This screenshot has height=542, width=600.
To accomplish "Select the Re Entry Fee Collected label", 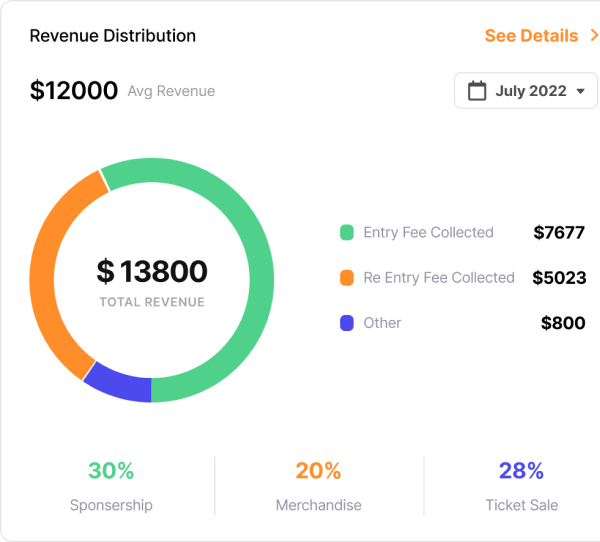I will (x=438, y=278).
